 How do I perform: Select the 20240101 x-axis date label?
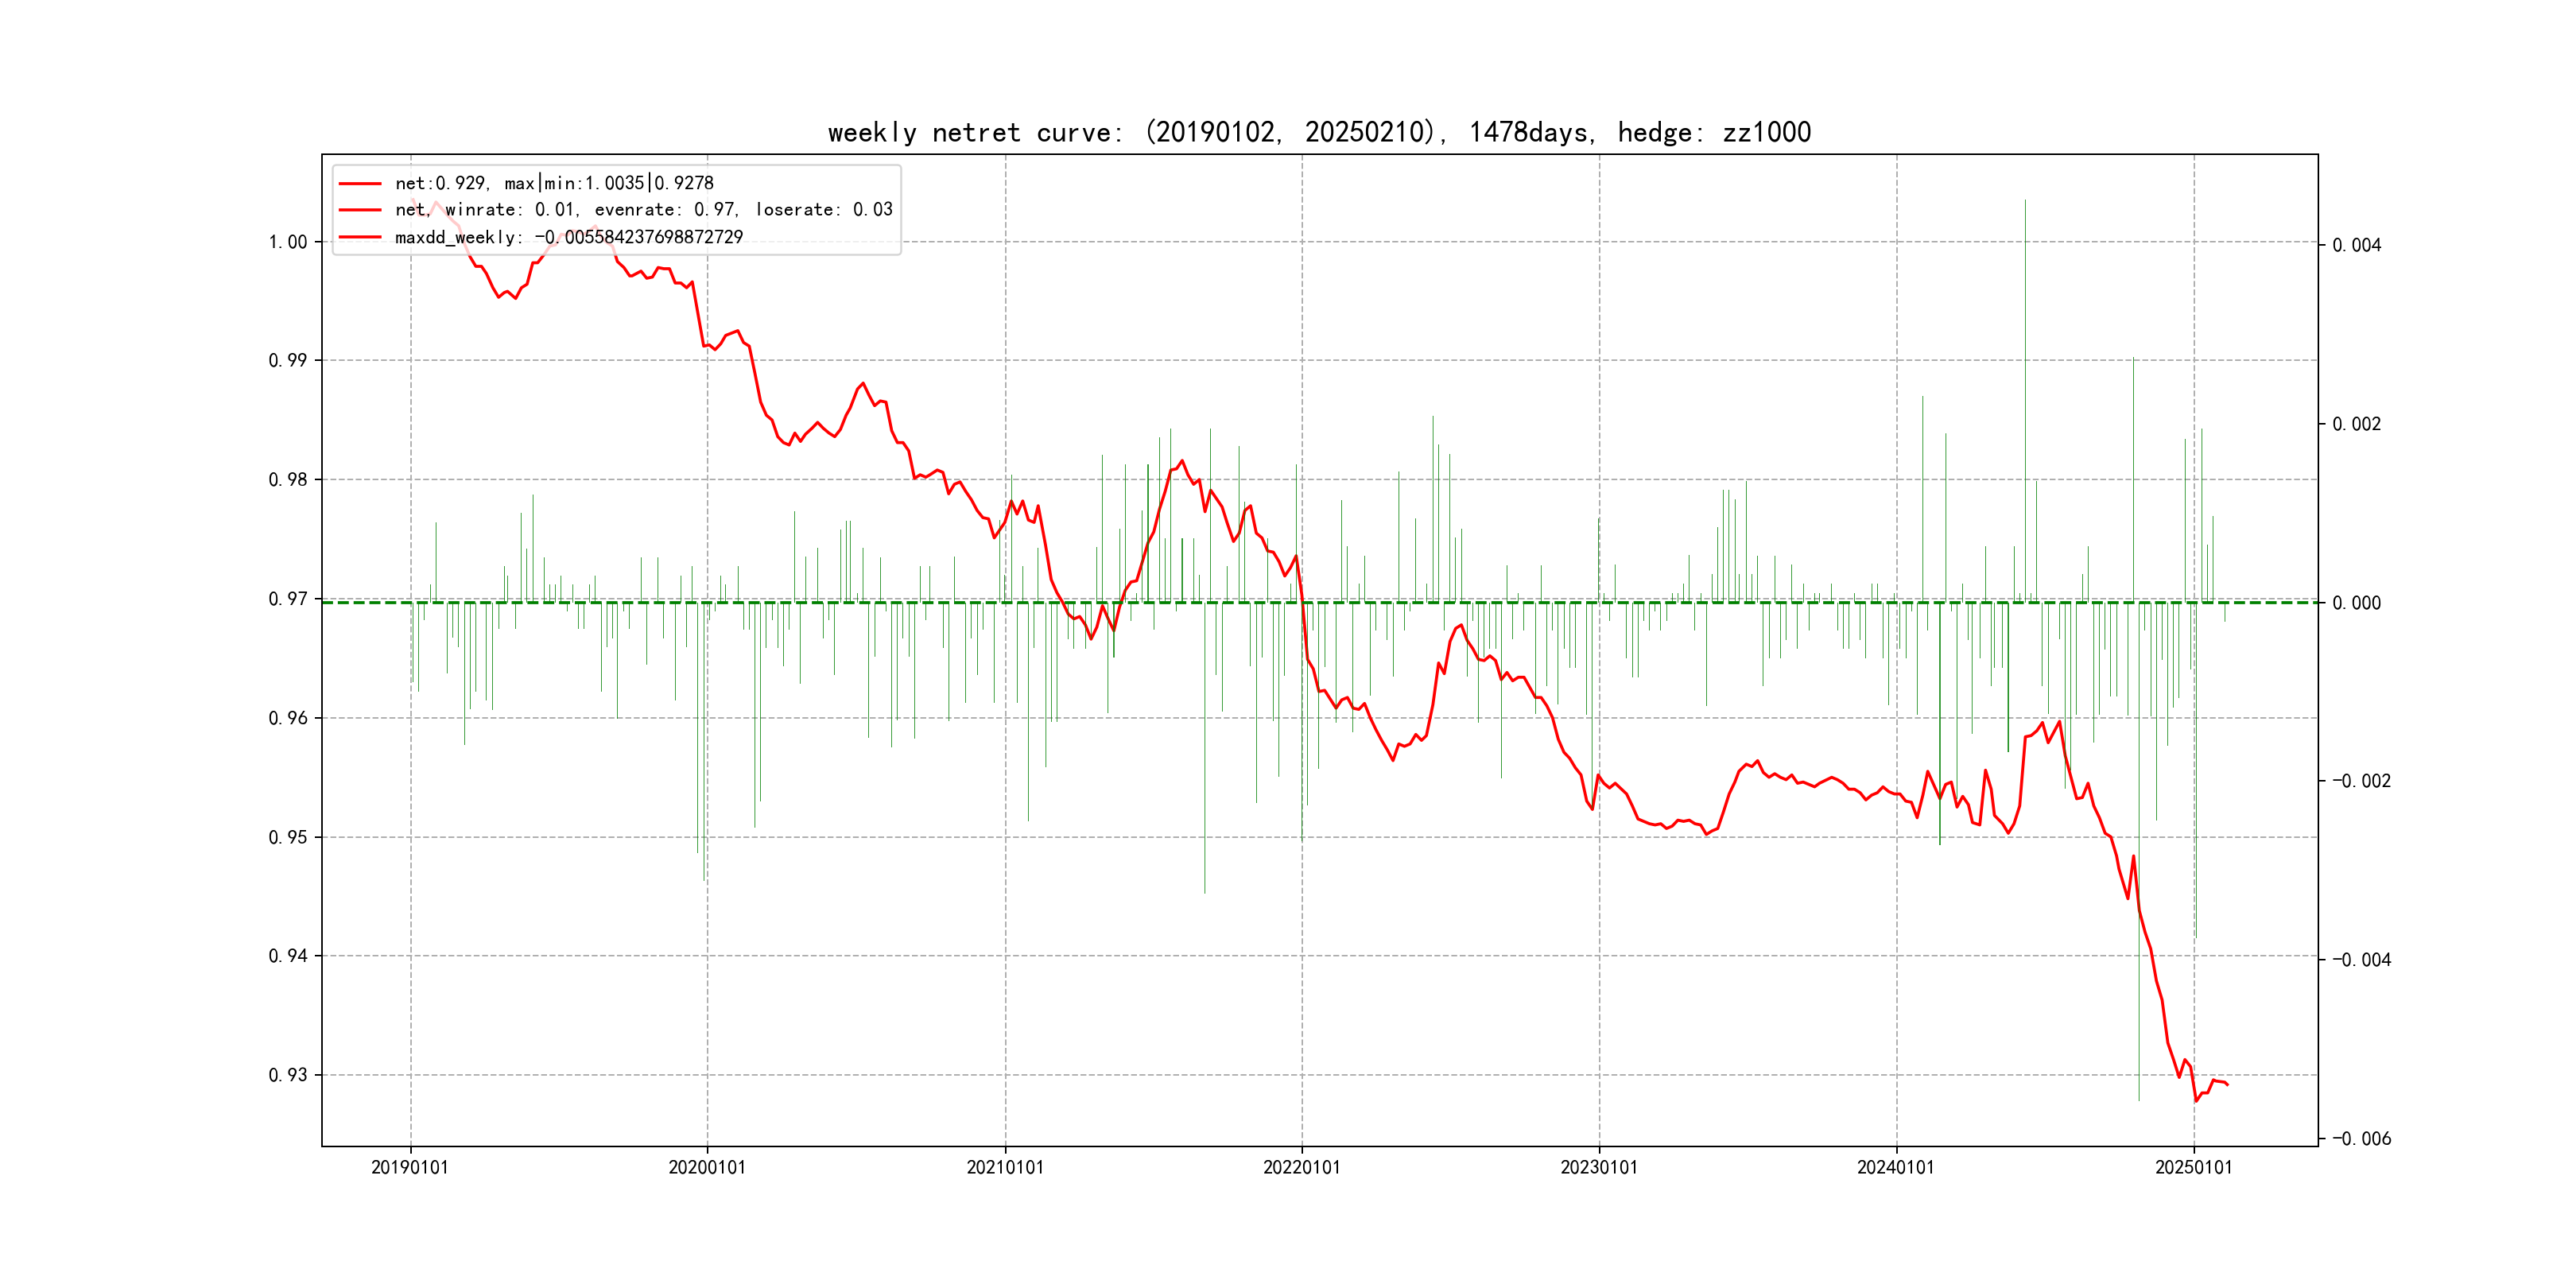pyautogui.click(x=1896, y=1167)
